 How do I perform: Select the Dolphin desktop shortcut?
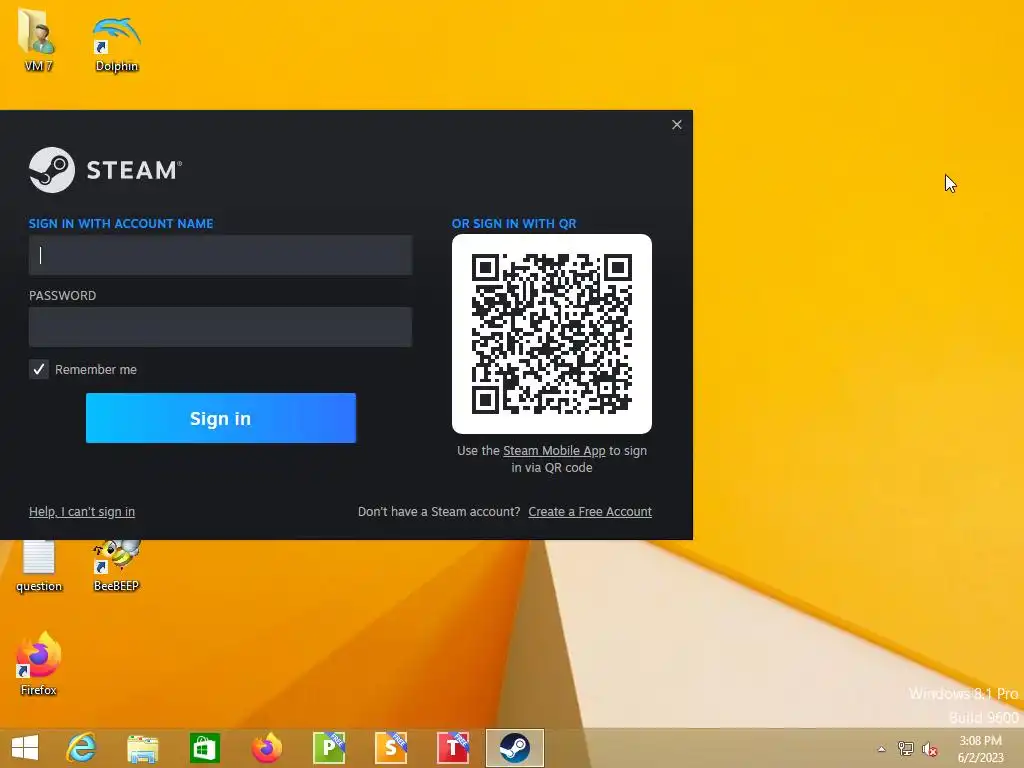[x=116, y=44]
